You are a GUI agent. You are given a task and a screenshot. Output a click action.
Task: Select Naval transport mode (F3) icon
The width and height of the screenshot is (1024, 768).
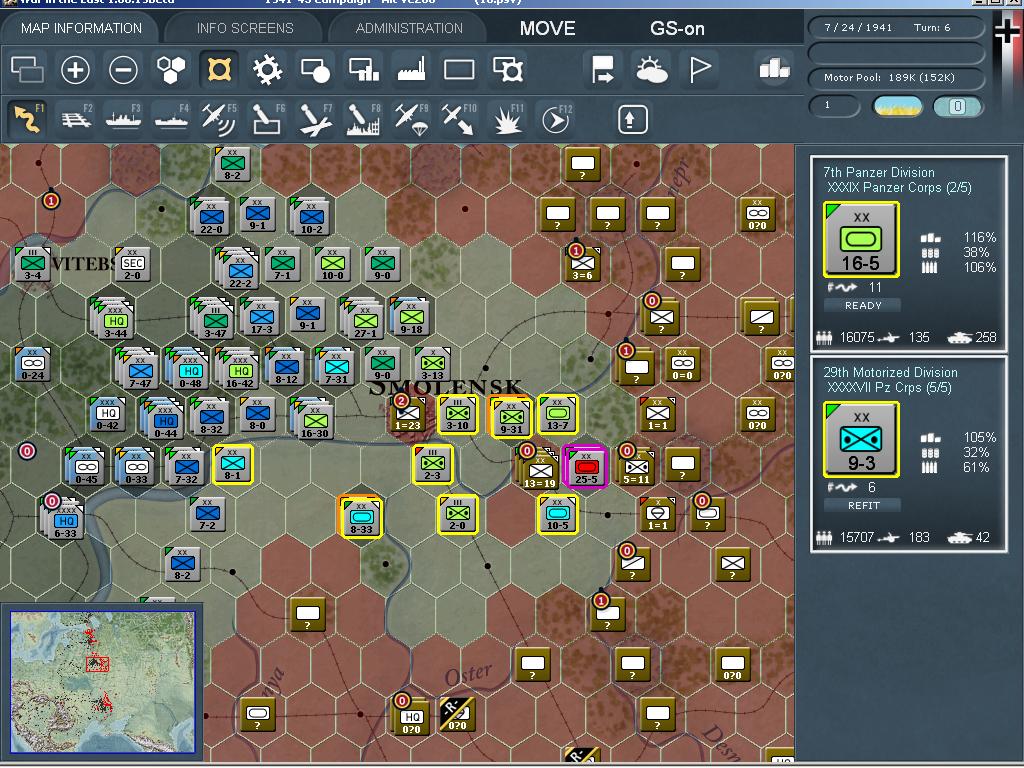(124, 119)
